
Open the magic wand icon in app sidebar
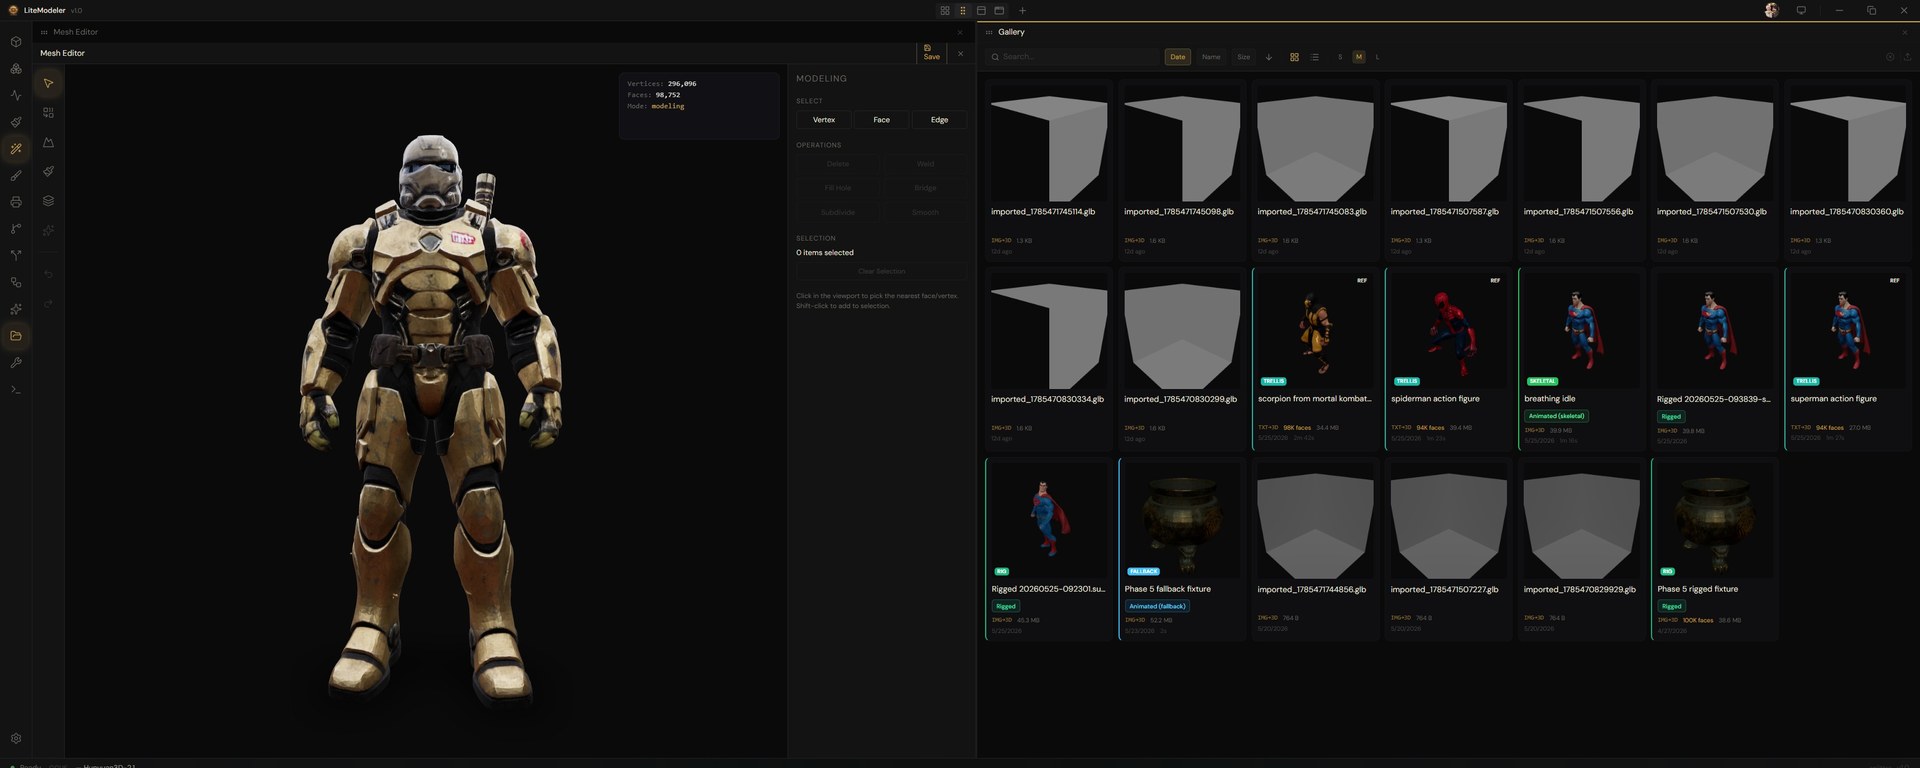16,149
